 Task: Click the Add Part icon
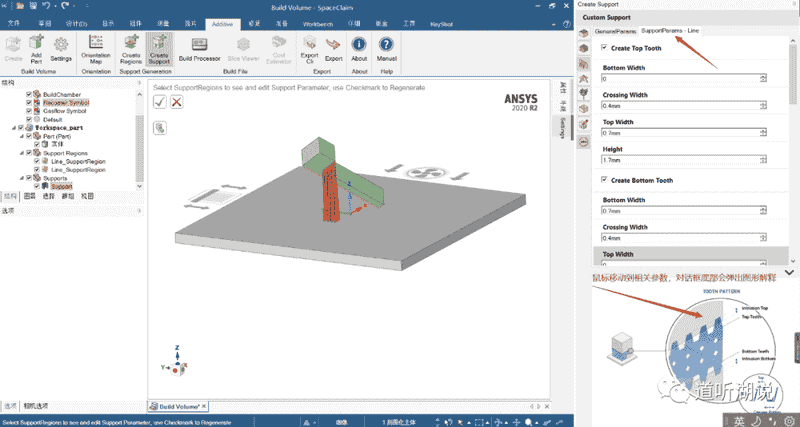coord(36,49)
